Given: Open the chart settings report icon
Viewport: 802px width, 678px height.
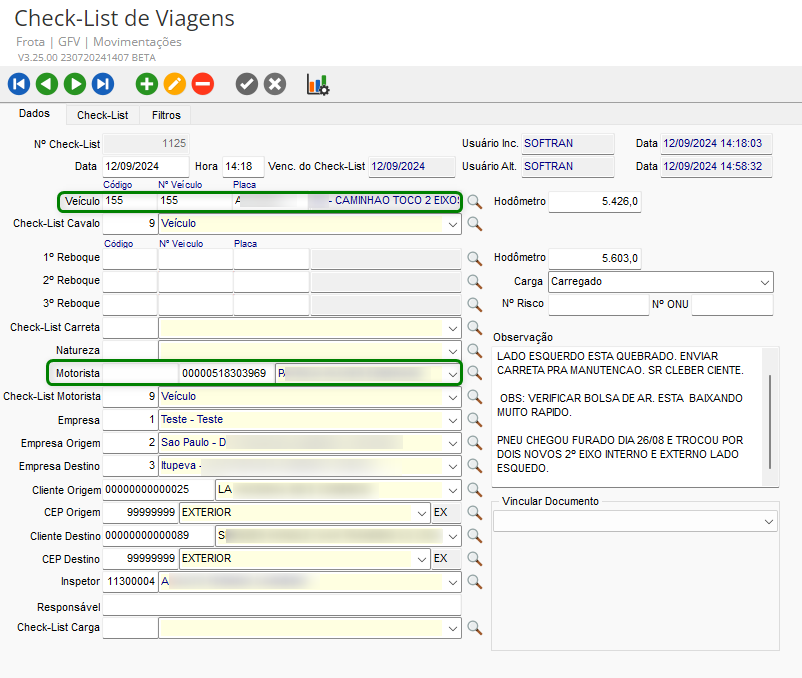Looking at the screenshot, I should [317, 85].
